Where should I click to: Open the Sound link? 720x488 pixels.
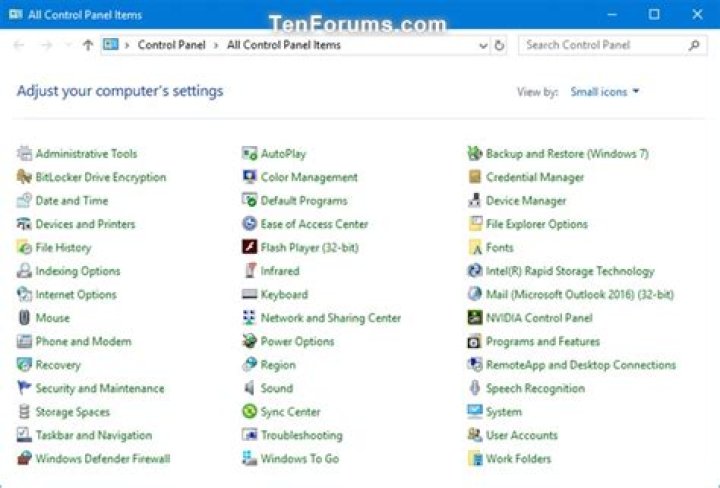click(x=276, y=388)
